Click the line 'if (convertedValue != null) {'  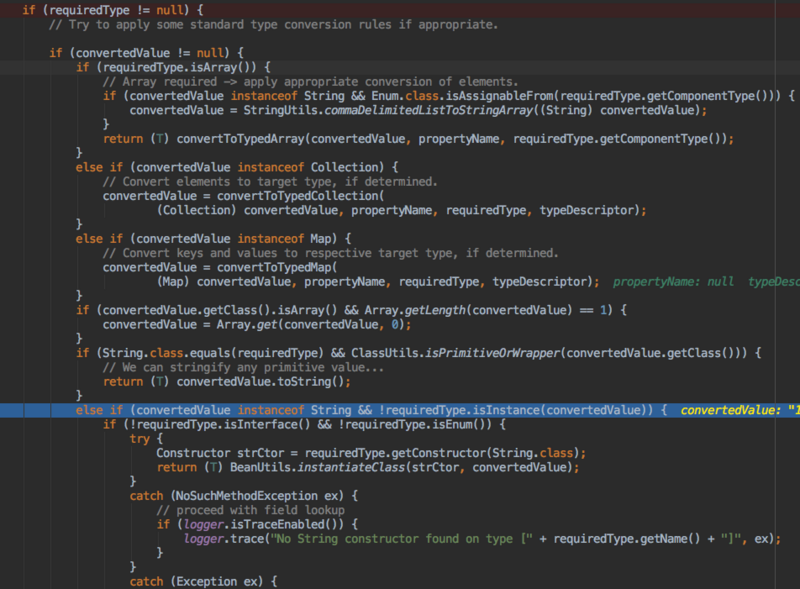coord(146,53)
